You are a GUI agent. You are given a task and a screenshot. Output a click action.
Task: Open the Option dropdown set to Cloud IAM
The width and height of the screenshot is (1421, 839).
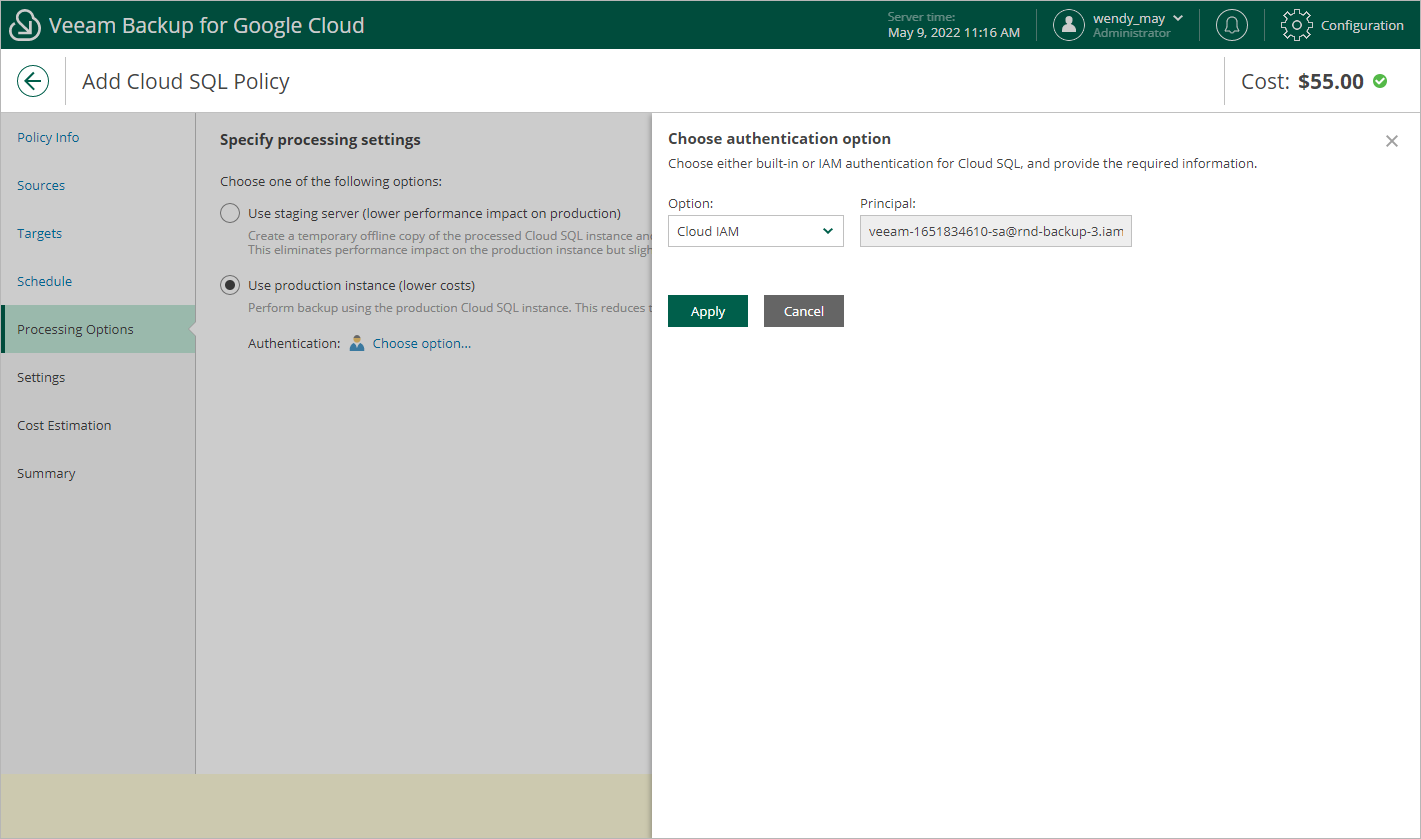(756, 231)
